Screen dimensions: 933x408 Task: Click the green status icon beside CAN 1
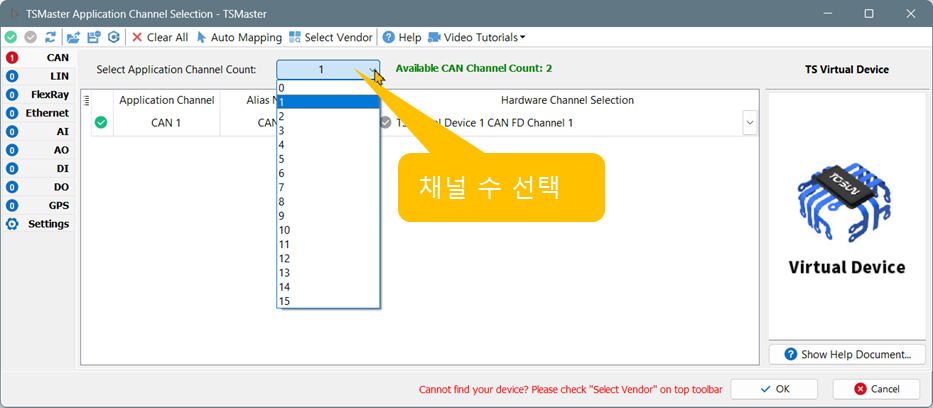coord(101,123)
